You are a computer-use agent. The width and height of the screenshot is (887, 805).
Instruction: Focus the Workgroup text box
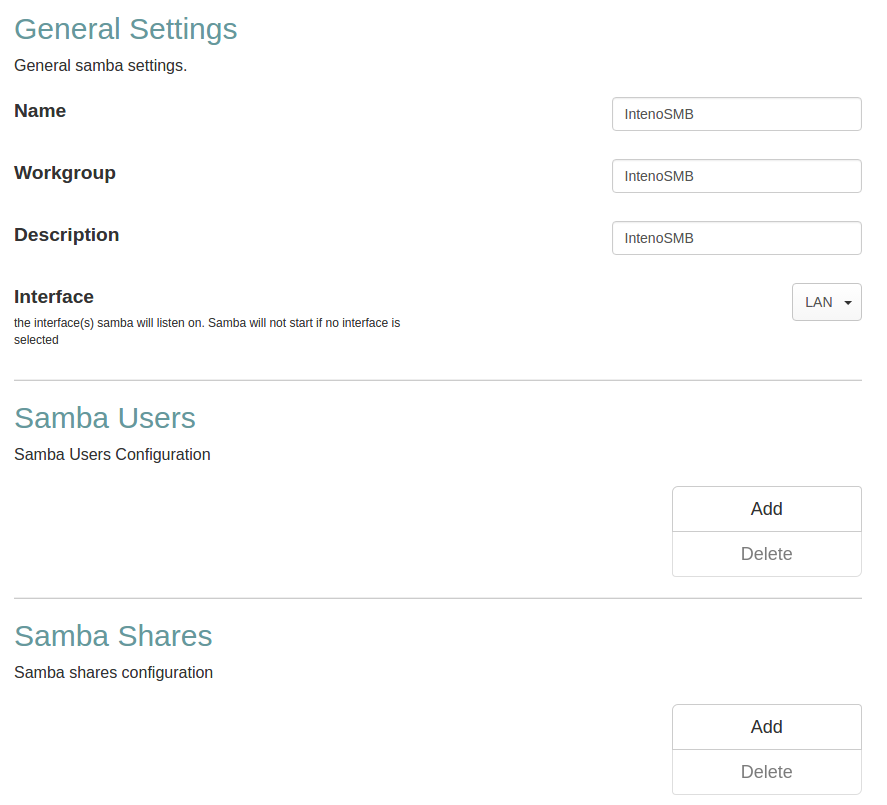(x=736, y=176)
